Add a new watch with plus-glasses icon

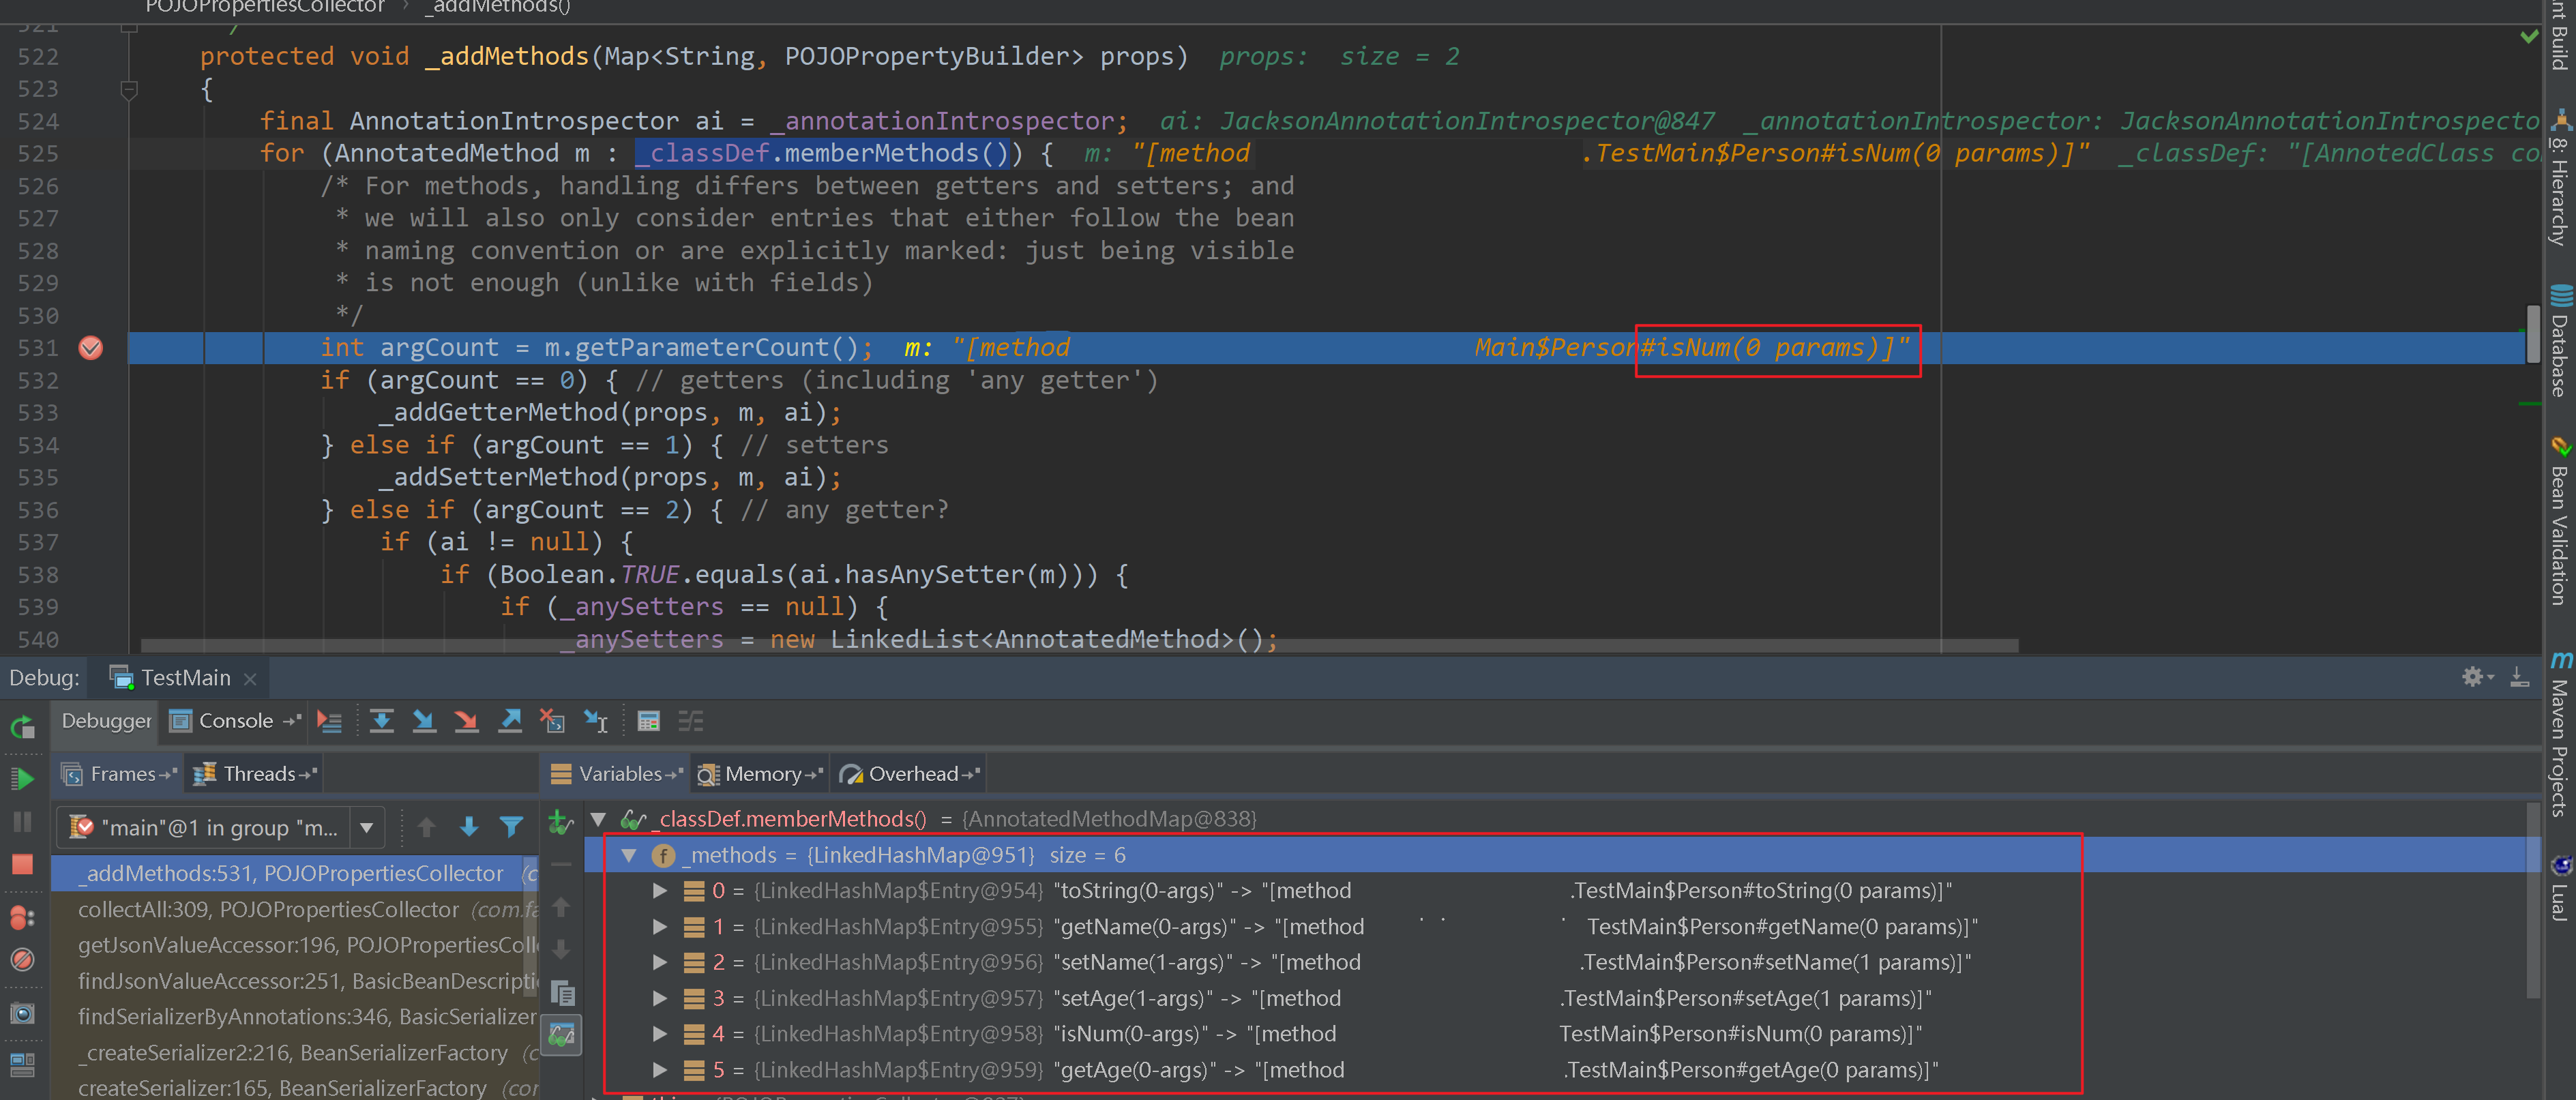[561, 823]
